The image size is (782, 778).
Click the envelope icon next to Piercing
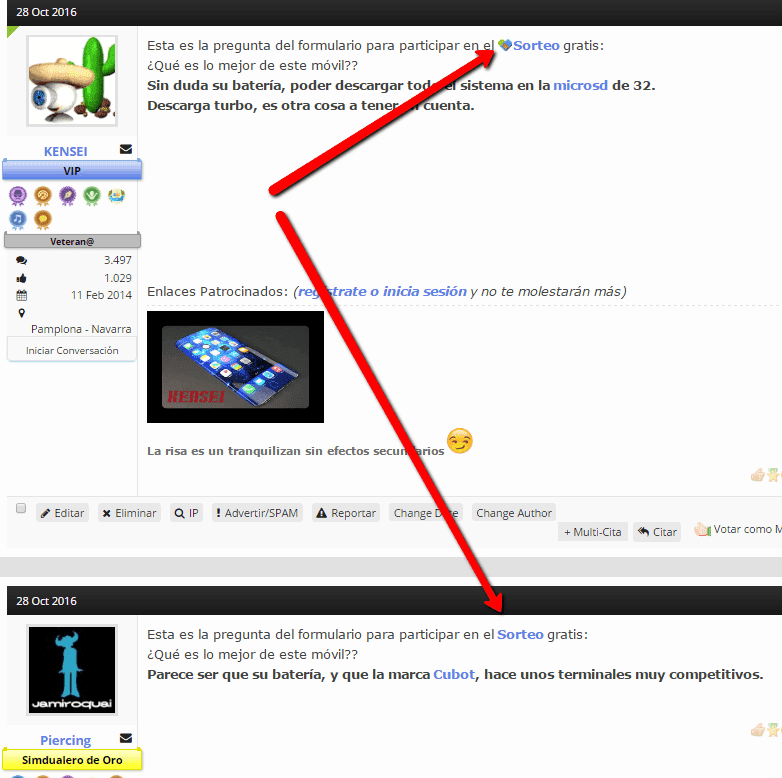126,738
